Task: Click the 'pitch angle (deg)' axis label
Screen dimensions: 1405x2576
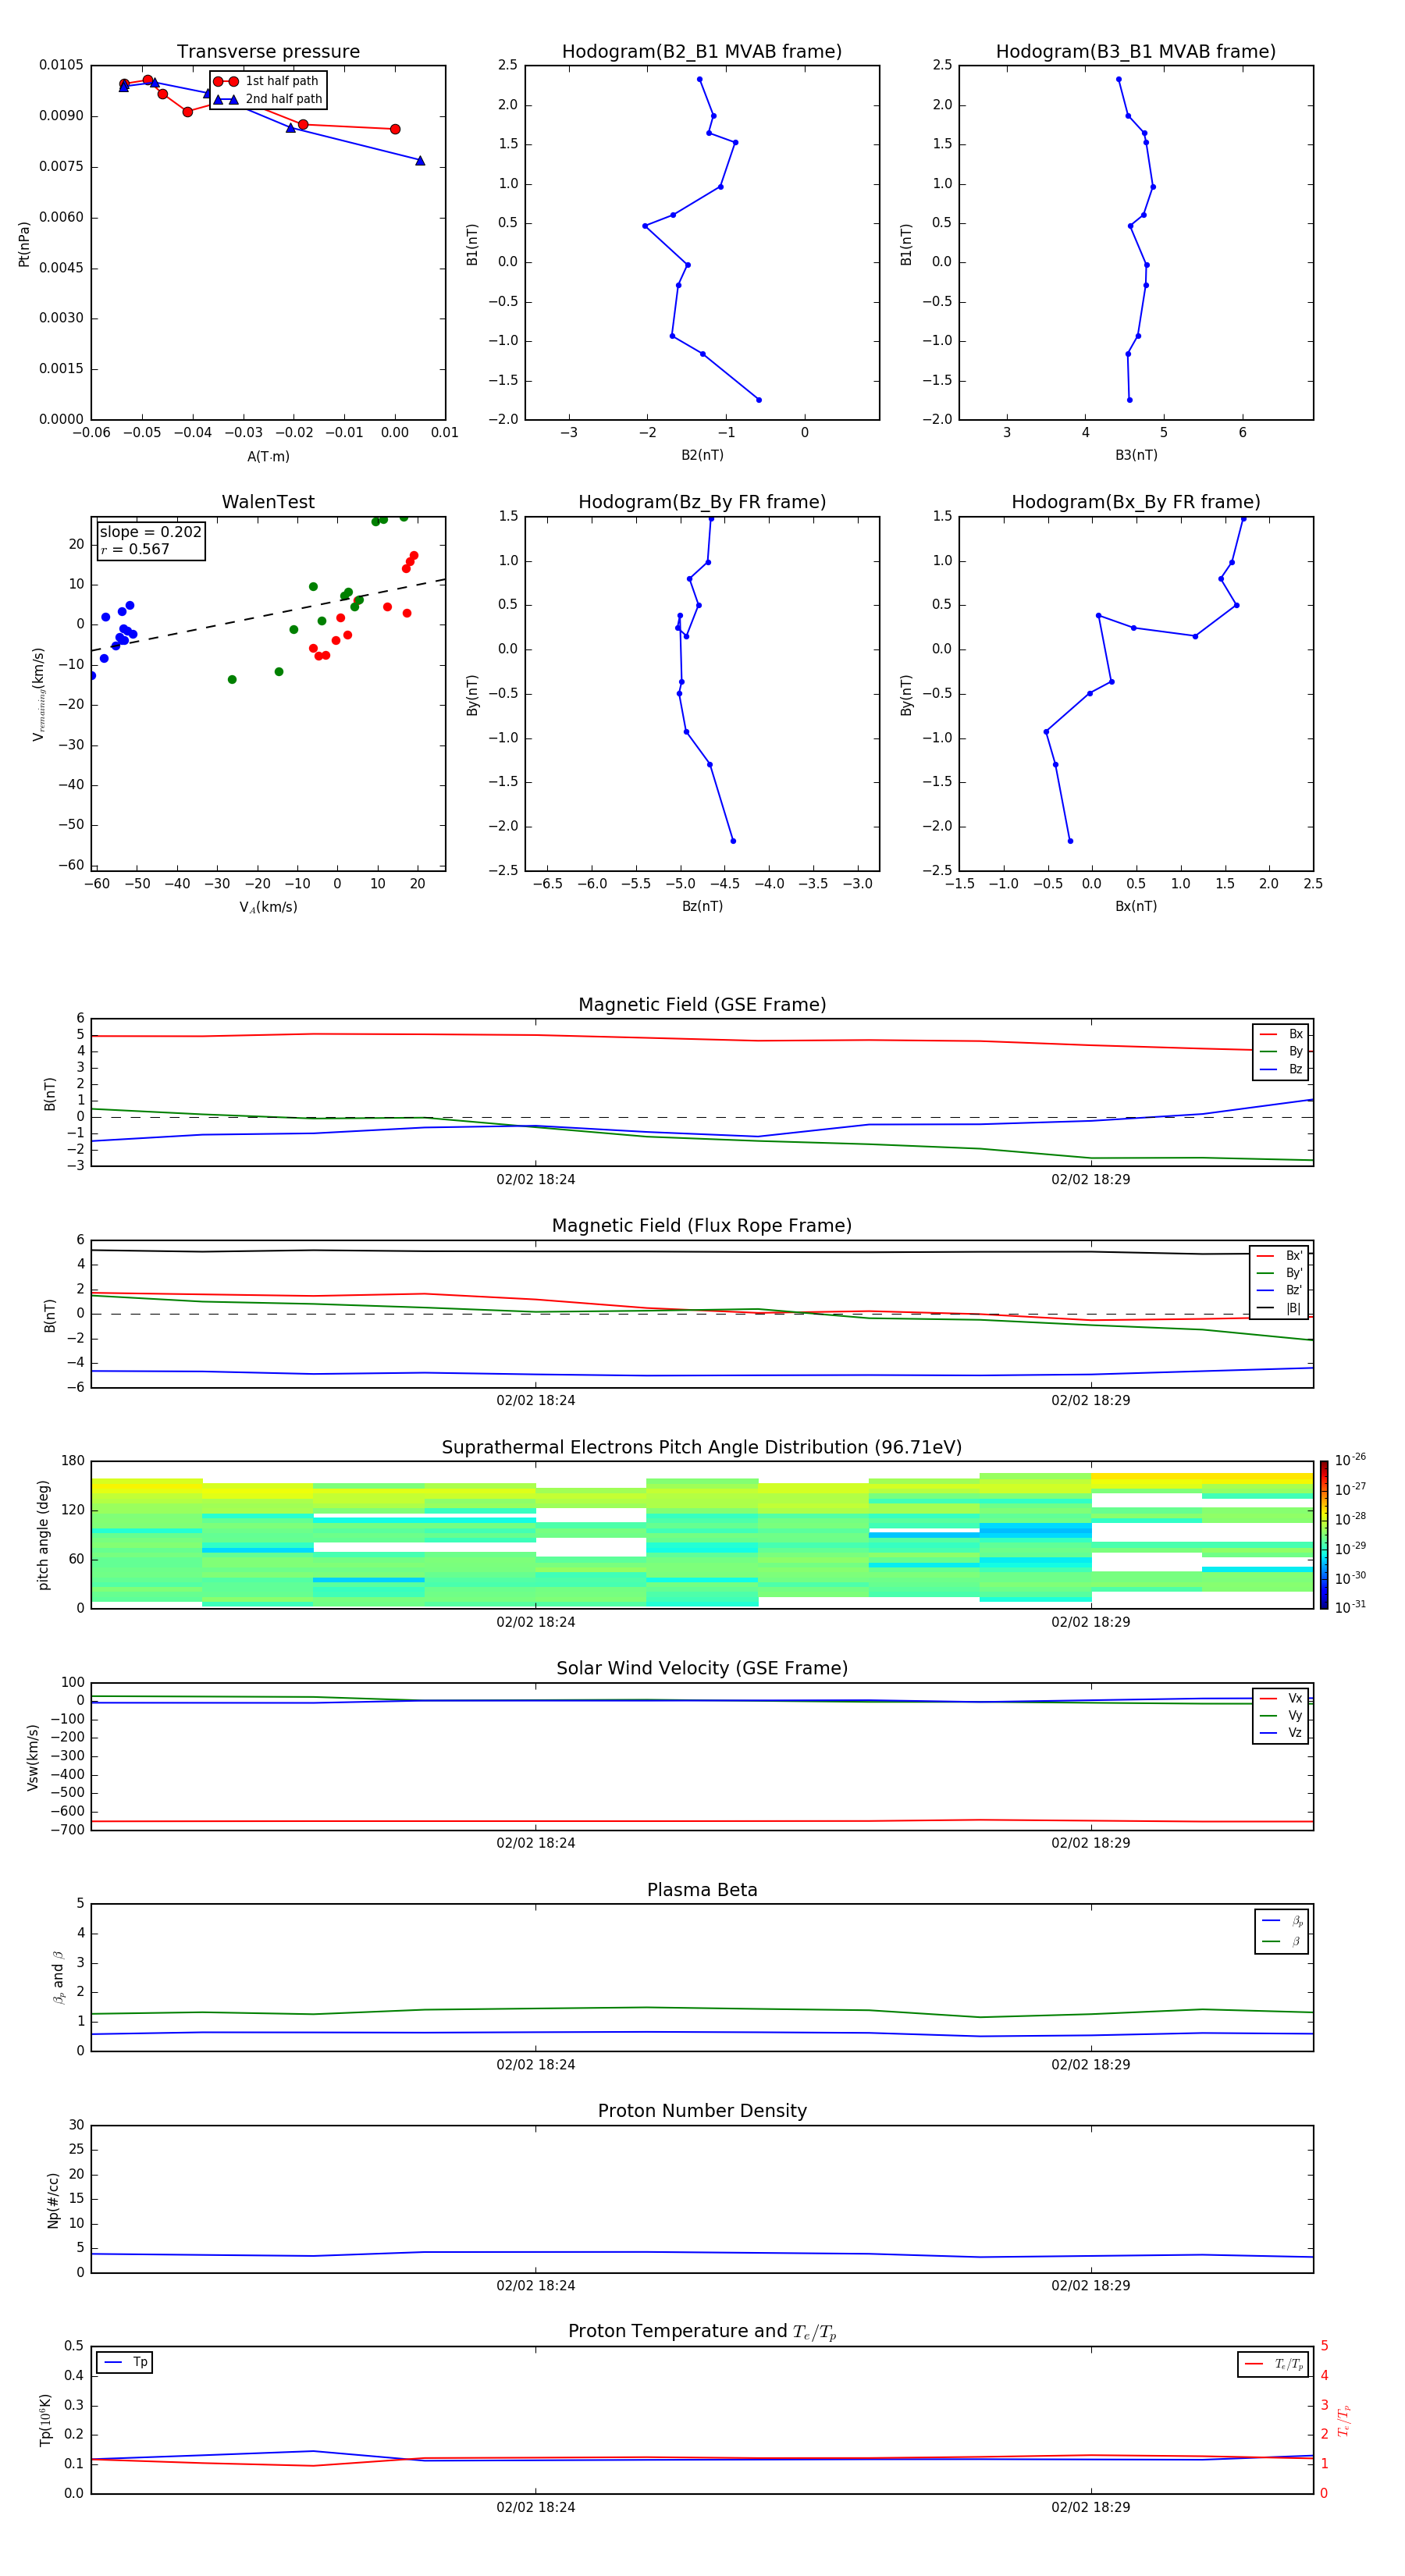Action: pyautogui.click(x=44, y=1535)
